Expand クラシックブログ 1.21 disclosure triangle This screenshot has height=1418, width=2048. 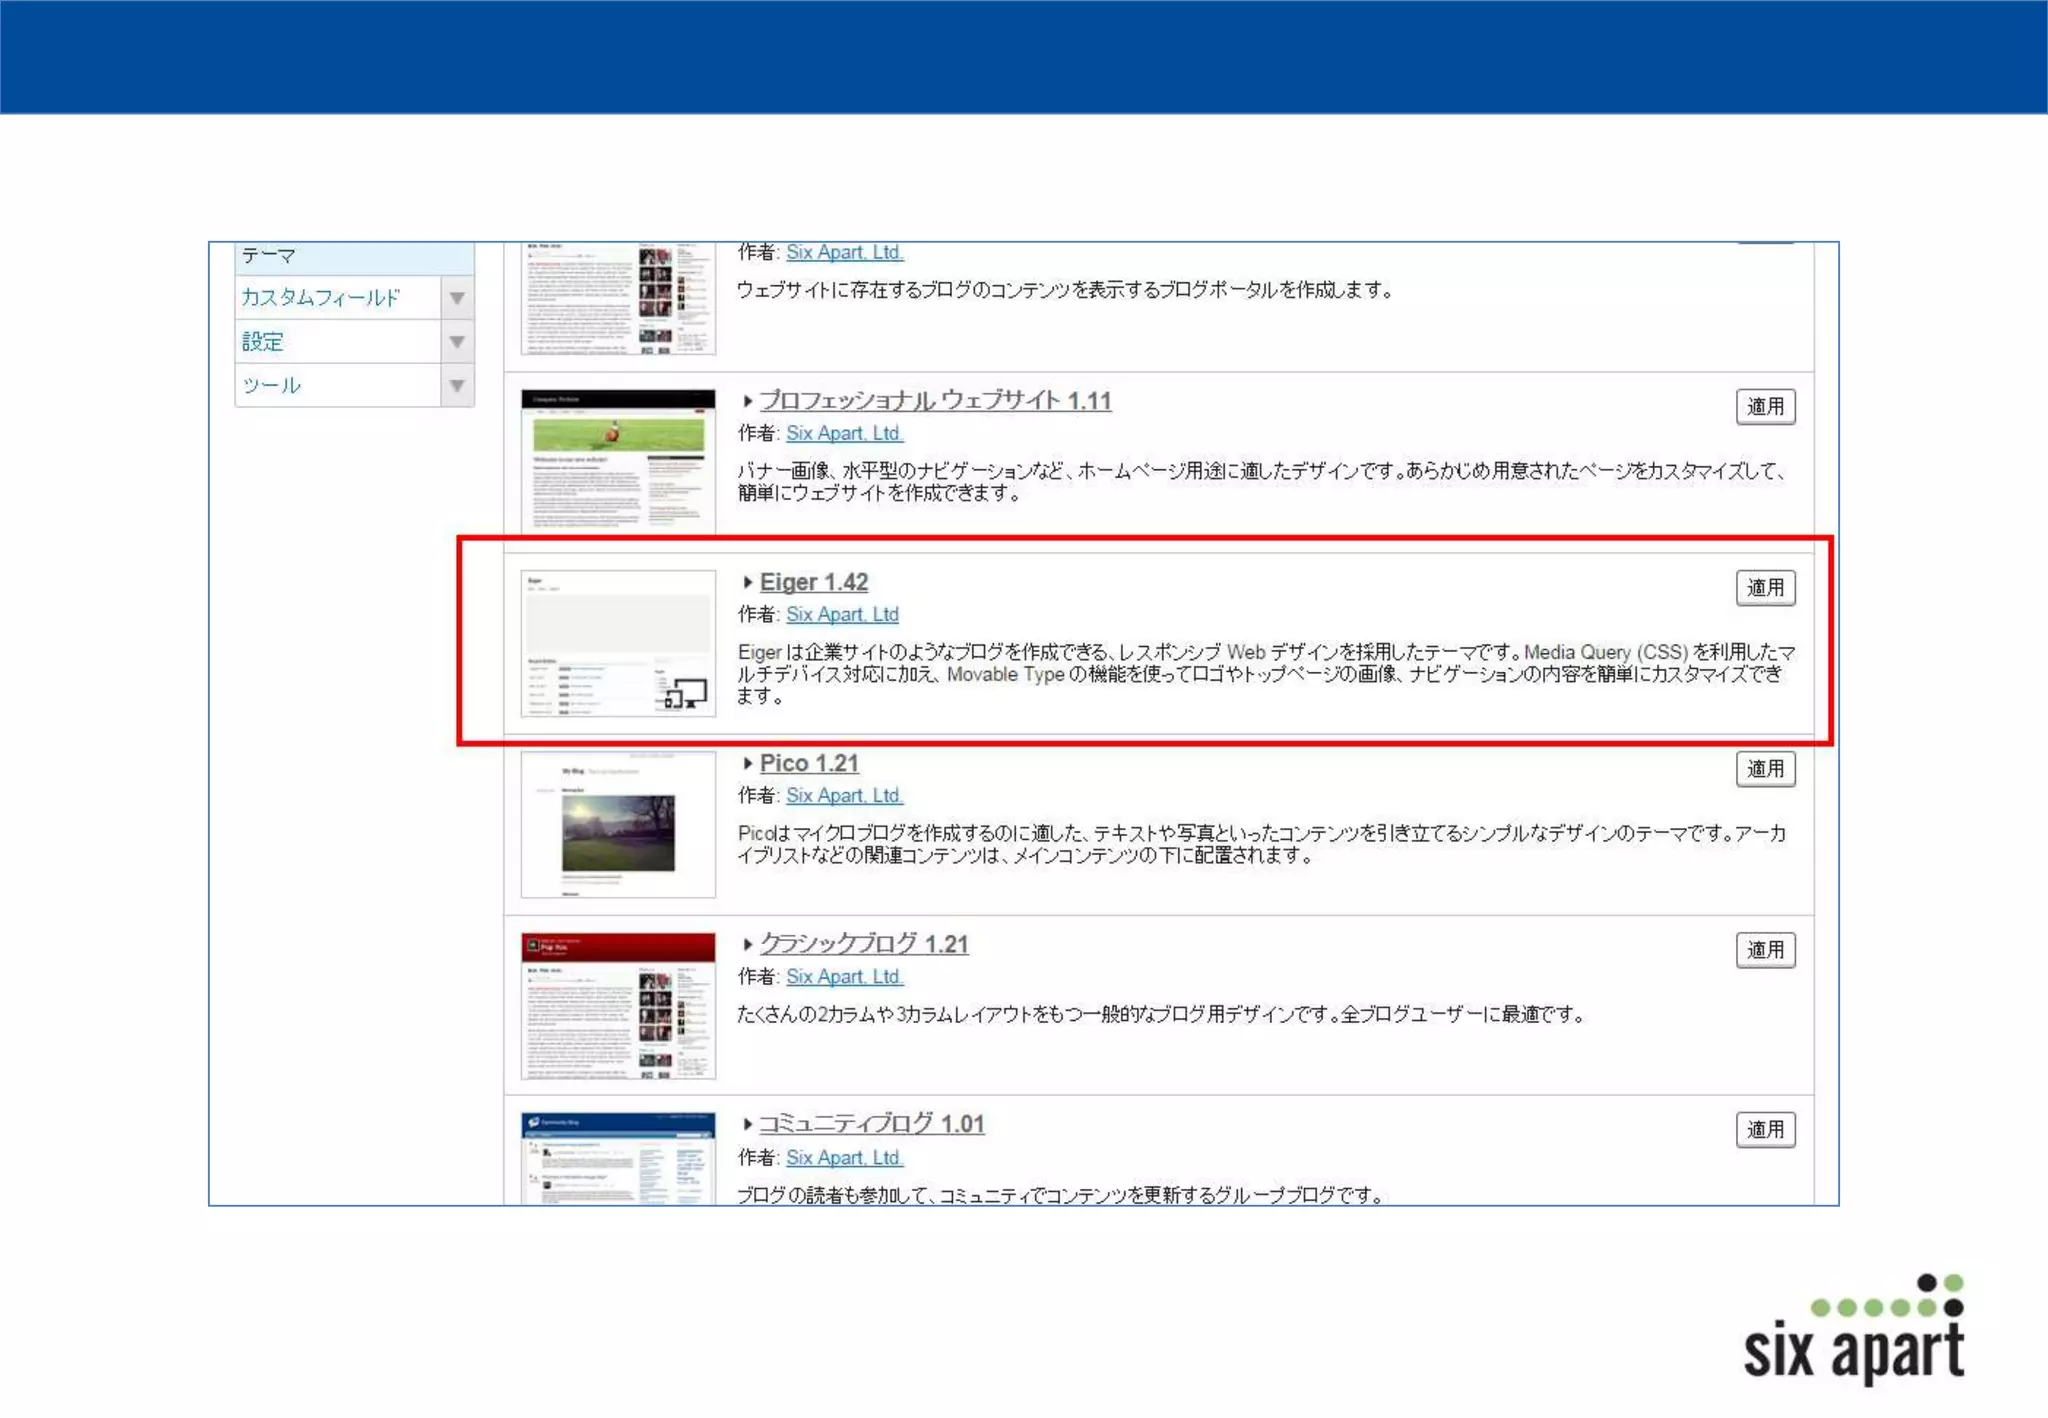747,944
